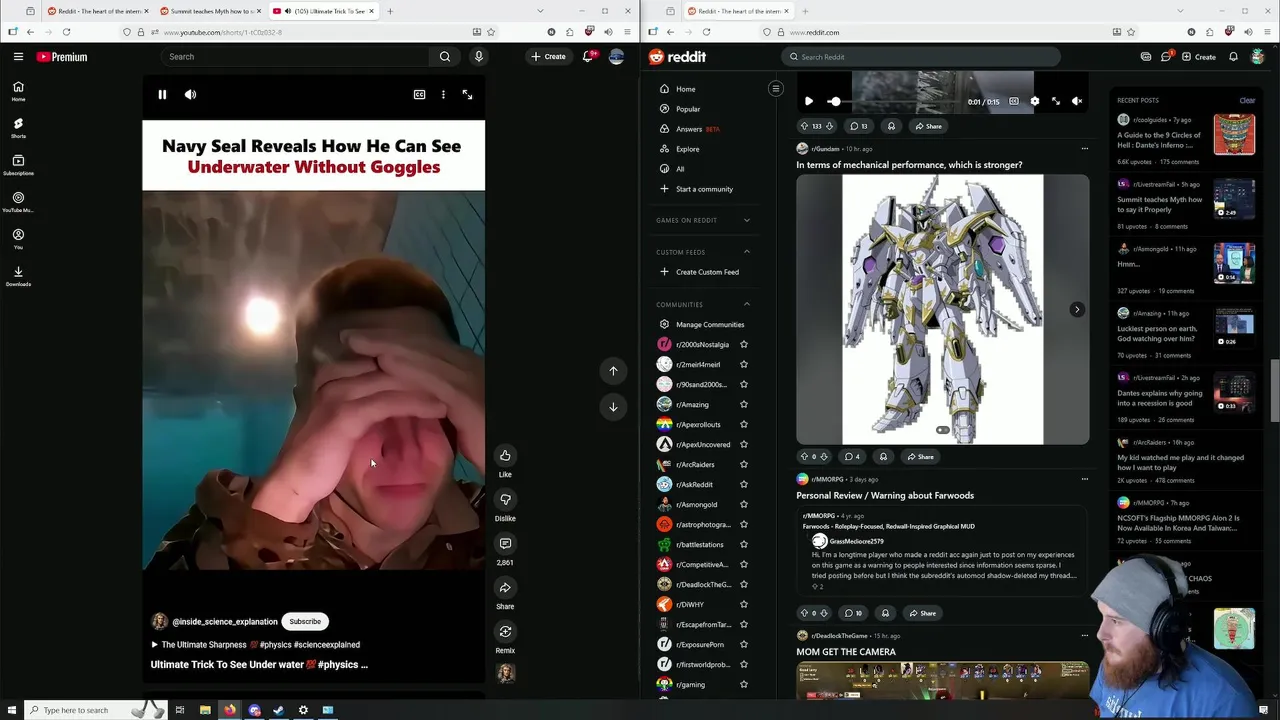Open the @inside_science_explanation channel link
1280x720 pixels.
tap(225, 622)
